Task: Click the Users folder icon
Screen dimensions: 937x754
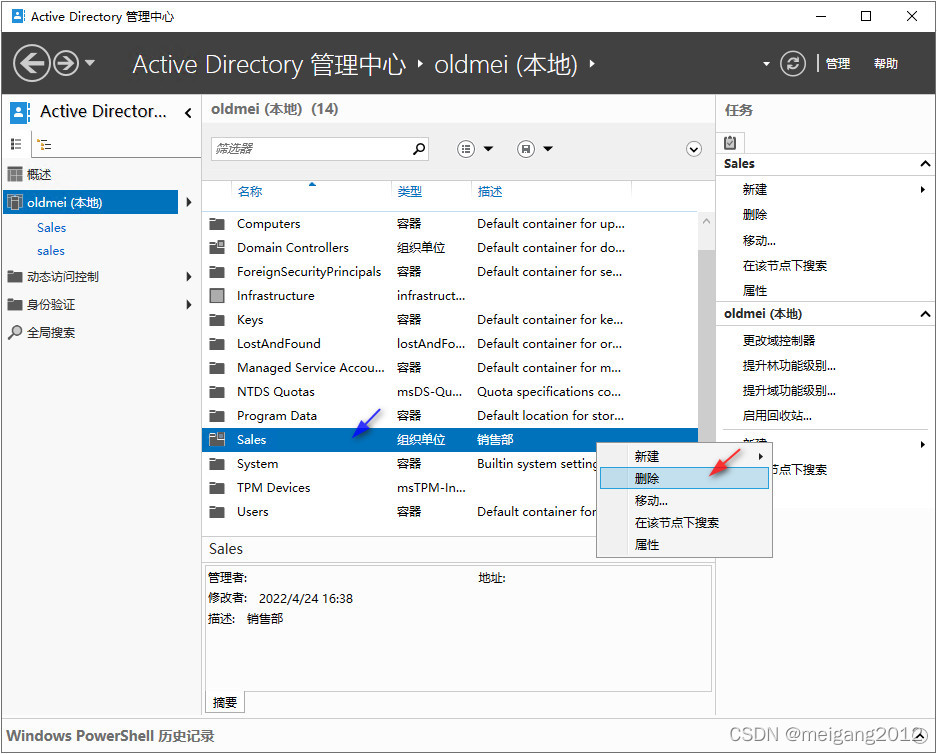Action: pos(217,512)
